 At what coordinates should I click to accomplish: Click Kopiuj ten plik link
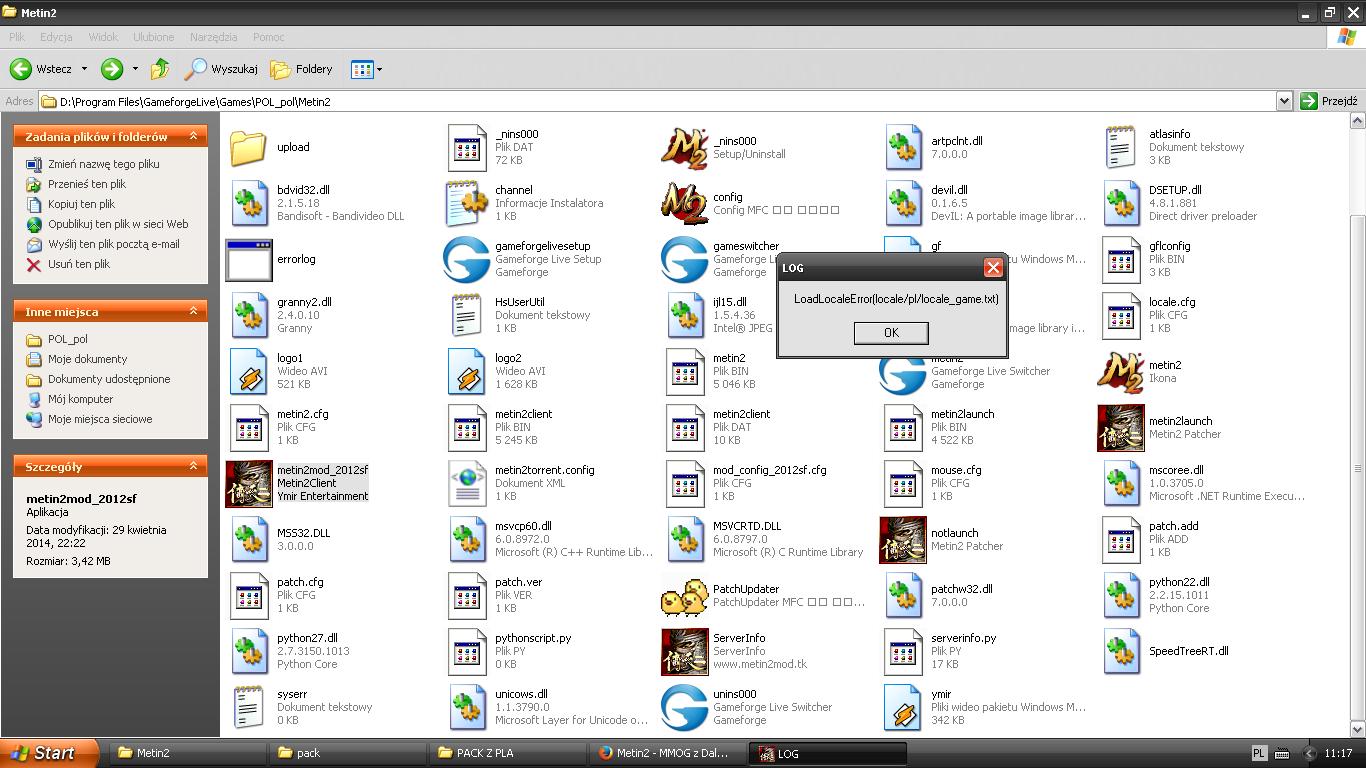(82, 204)
